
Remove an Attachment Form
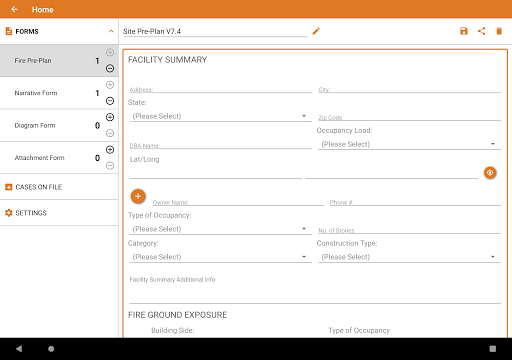pyautogui.click(x=110, y=166)
